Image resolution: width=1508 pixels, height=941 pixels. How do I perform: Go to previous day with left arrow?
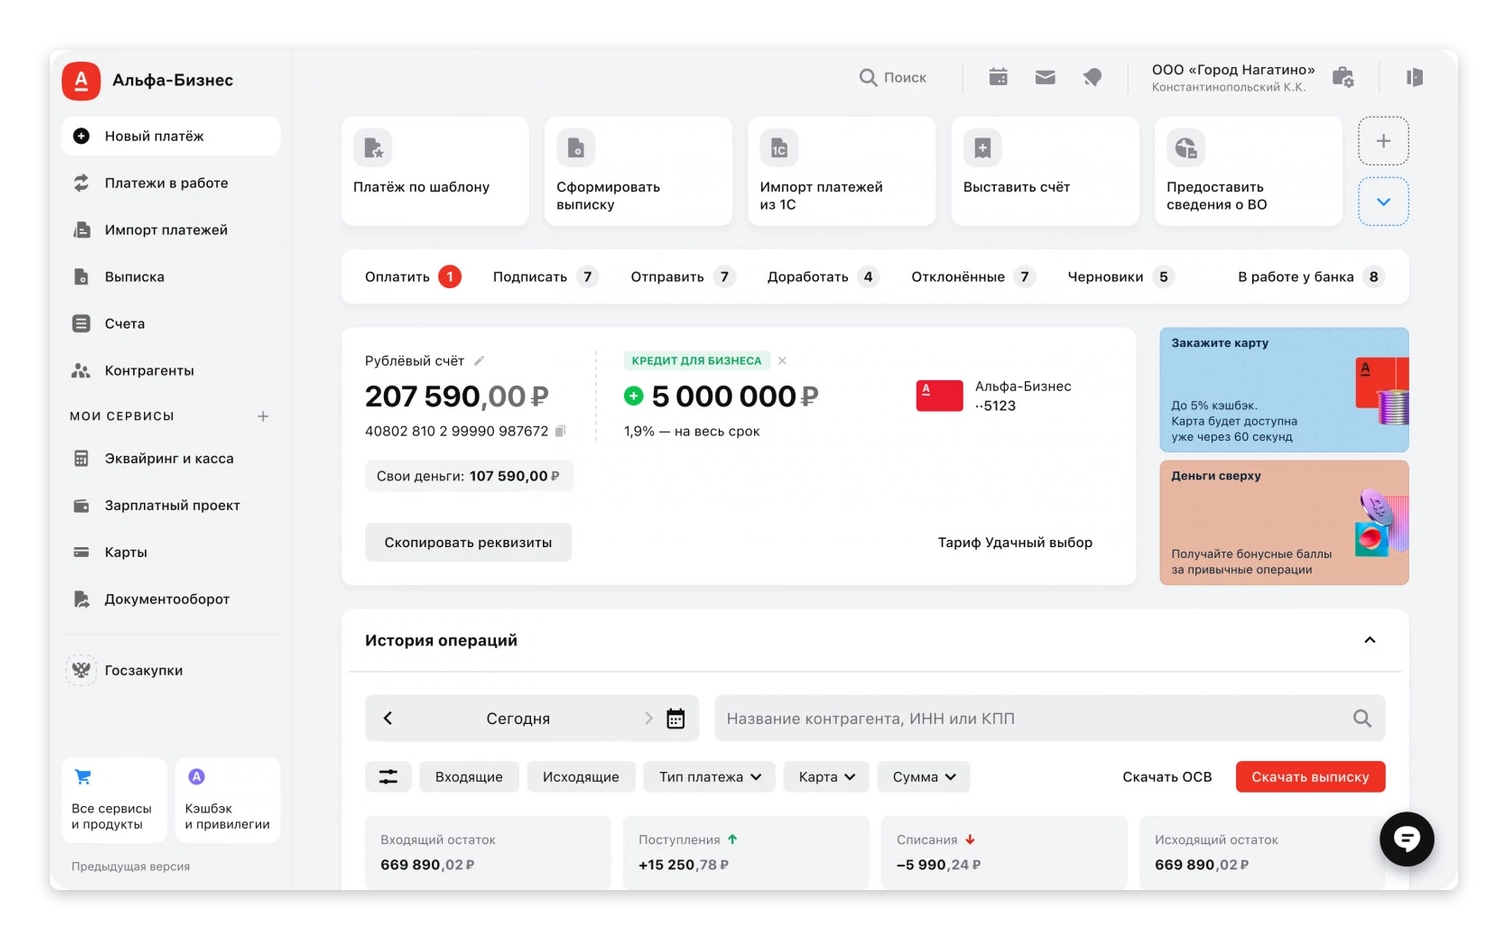click(388, 718)
